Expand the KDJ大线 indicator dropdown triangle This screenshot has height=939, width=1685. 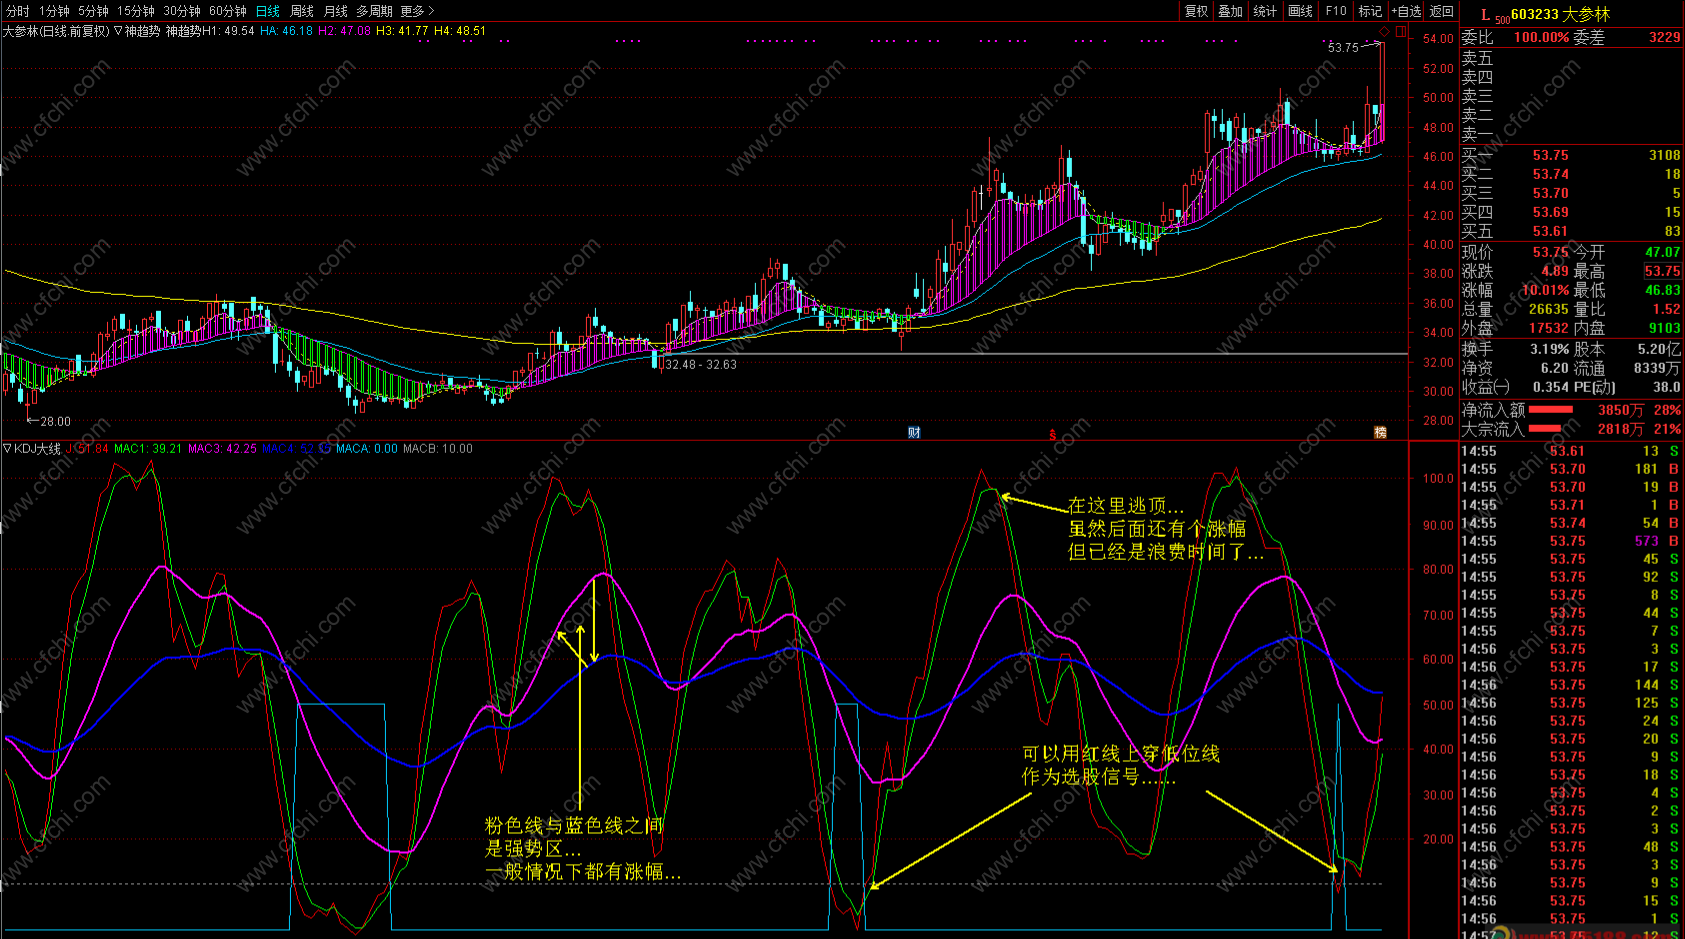coord(7,449)
